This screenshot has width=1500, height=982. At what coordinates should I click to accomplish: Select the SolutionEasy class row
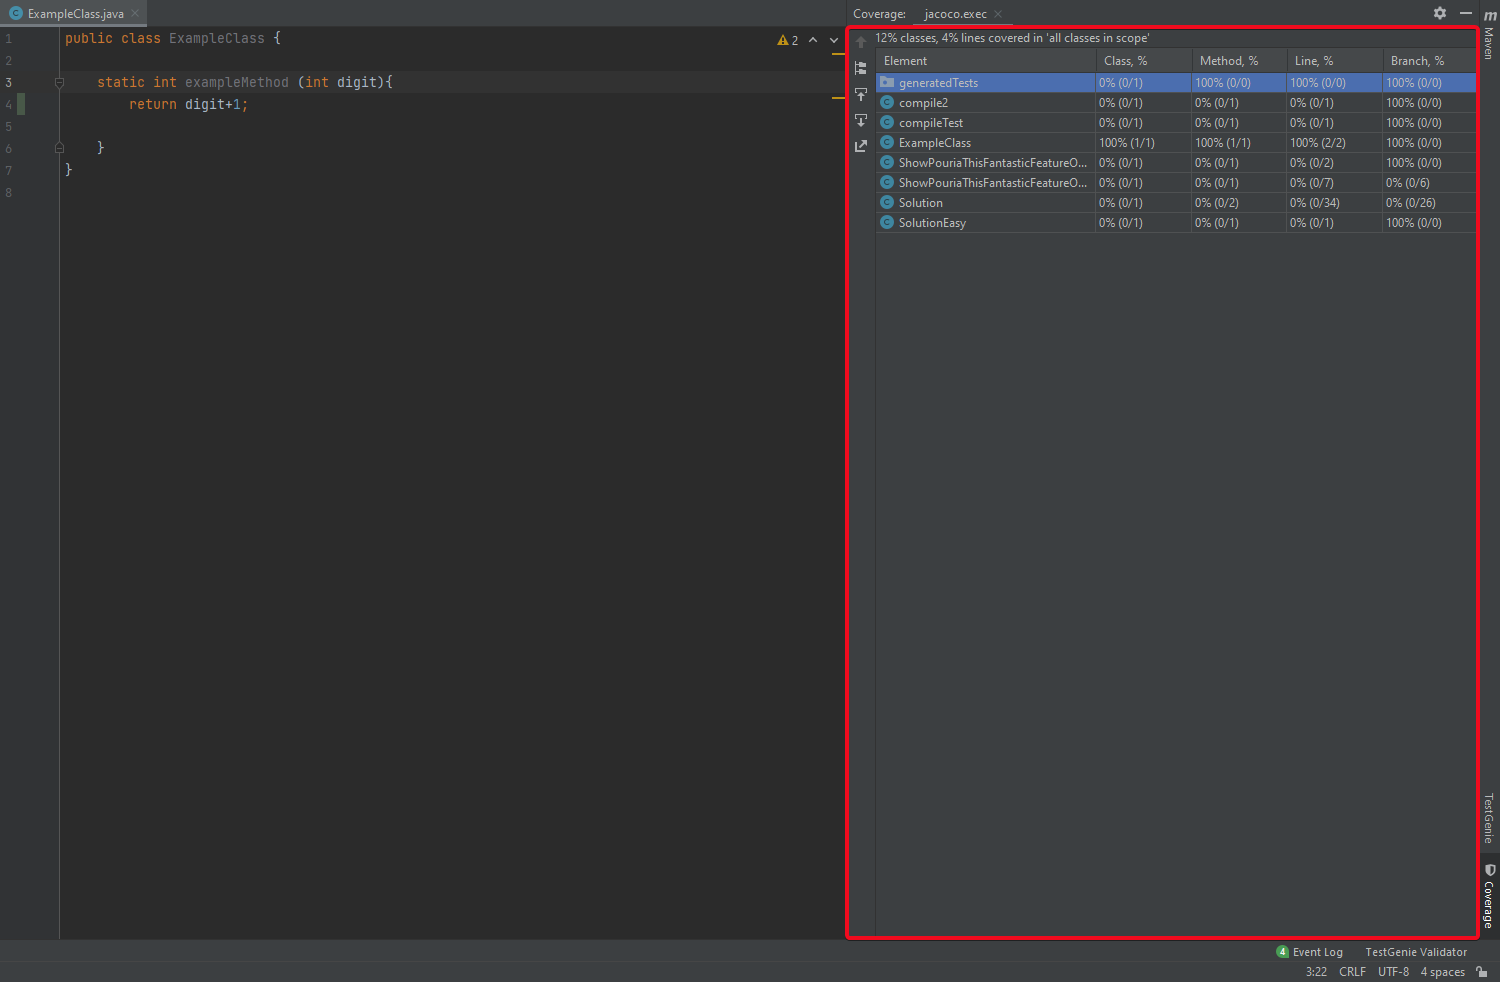click(x=1176, y=223)
